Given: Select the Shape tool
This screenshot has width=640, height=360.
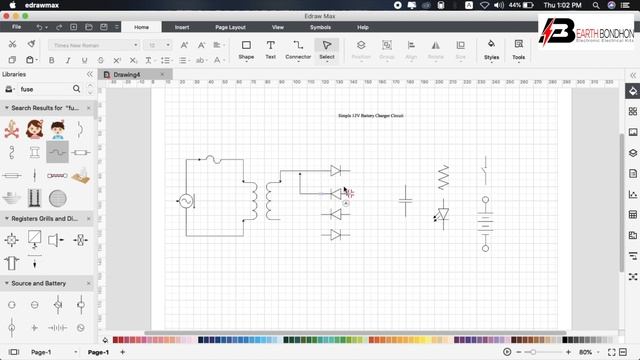Looking at the screenshot, I should 246,50.
